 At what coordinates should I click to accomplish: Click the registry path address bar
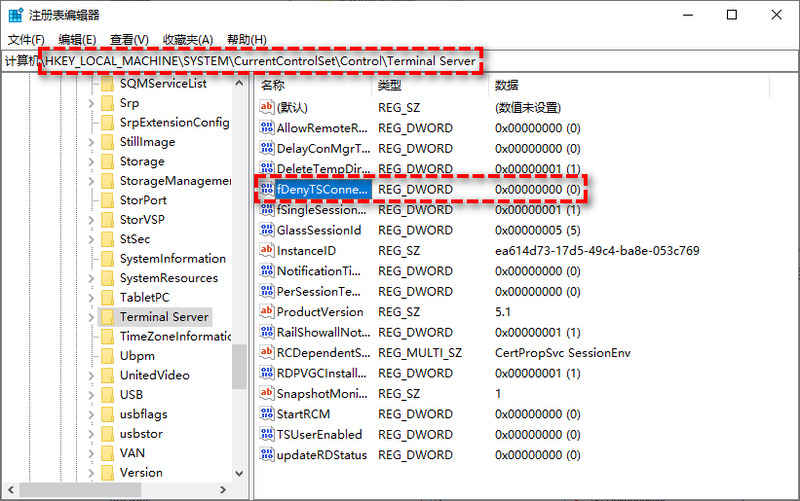coord(400,62)
